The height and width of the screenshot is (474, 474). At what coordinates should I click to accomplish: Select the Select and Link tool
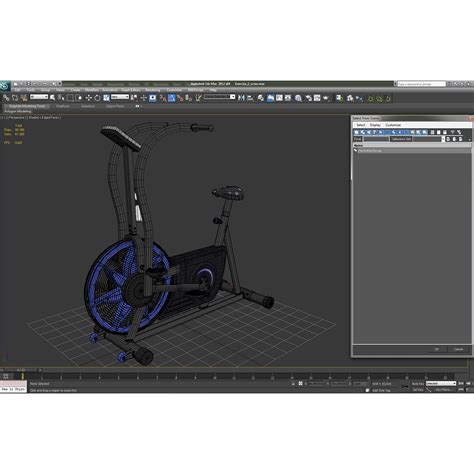tap(6, 98)
